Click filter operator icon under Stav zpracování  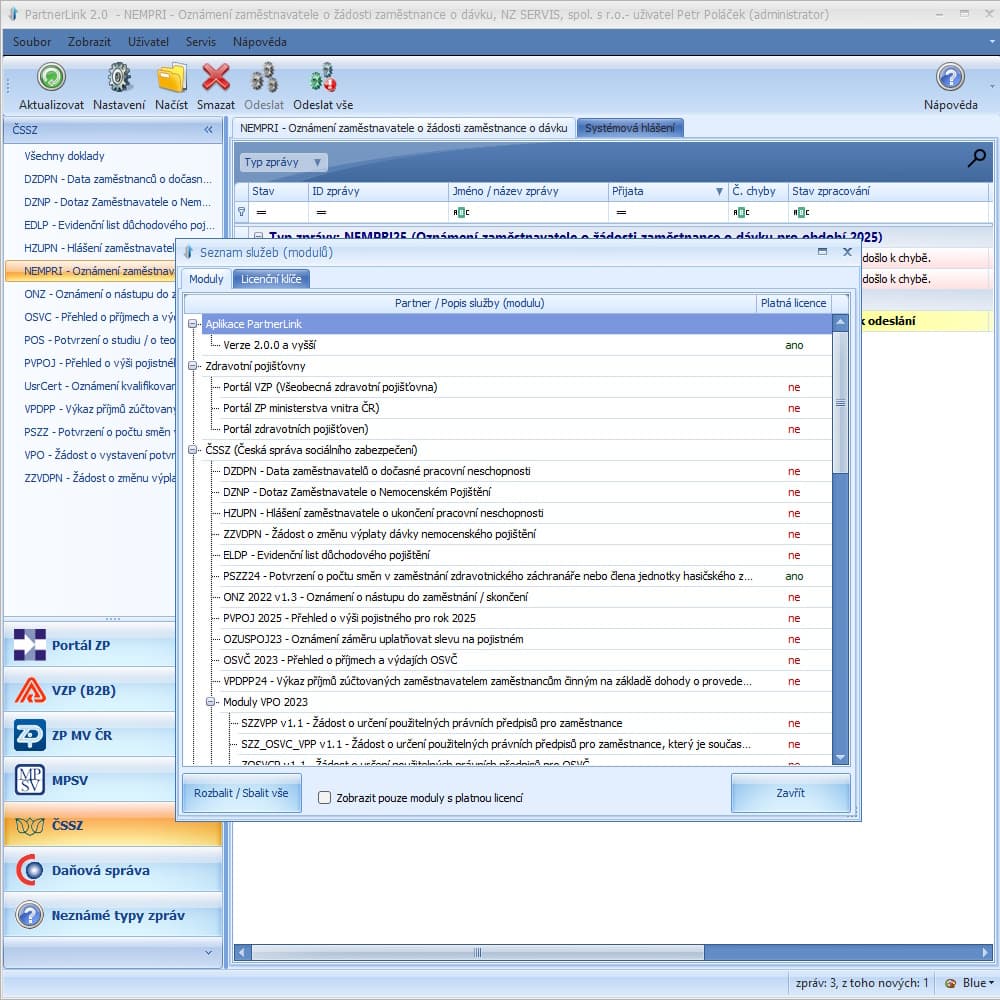coord(801,212)
